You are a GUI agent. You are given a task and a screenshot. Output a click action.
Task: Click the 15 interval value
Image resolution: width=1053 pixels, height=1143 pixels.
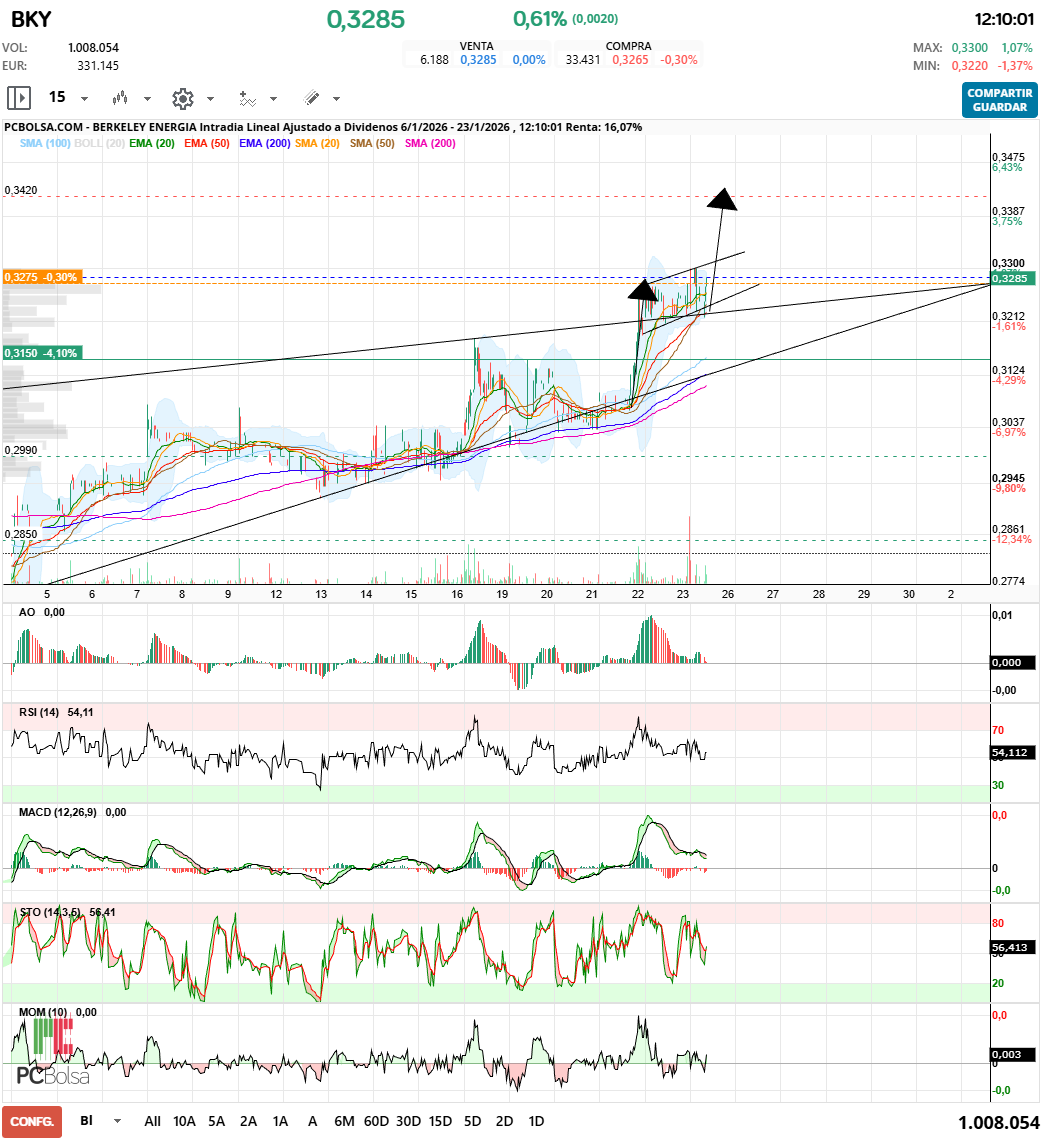click(57, 97)
